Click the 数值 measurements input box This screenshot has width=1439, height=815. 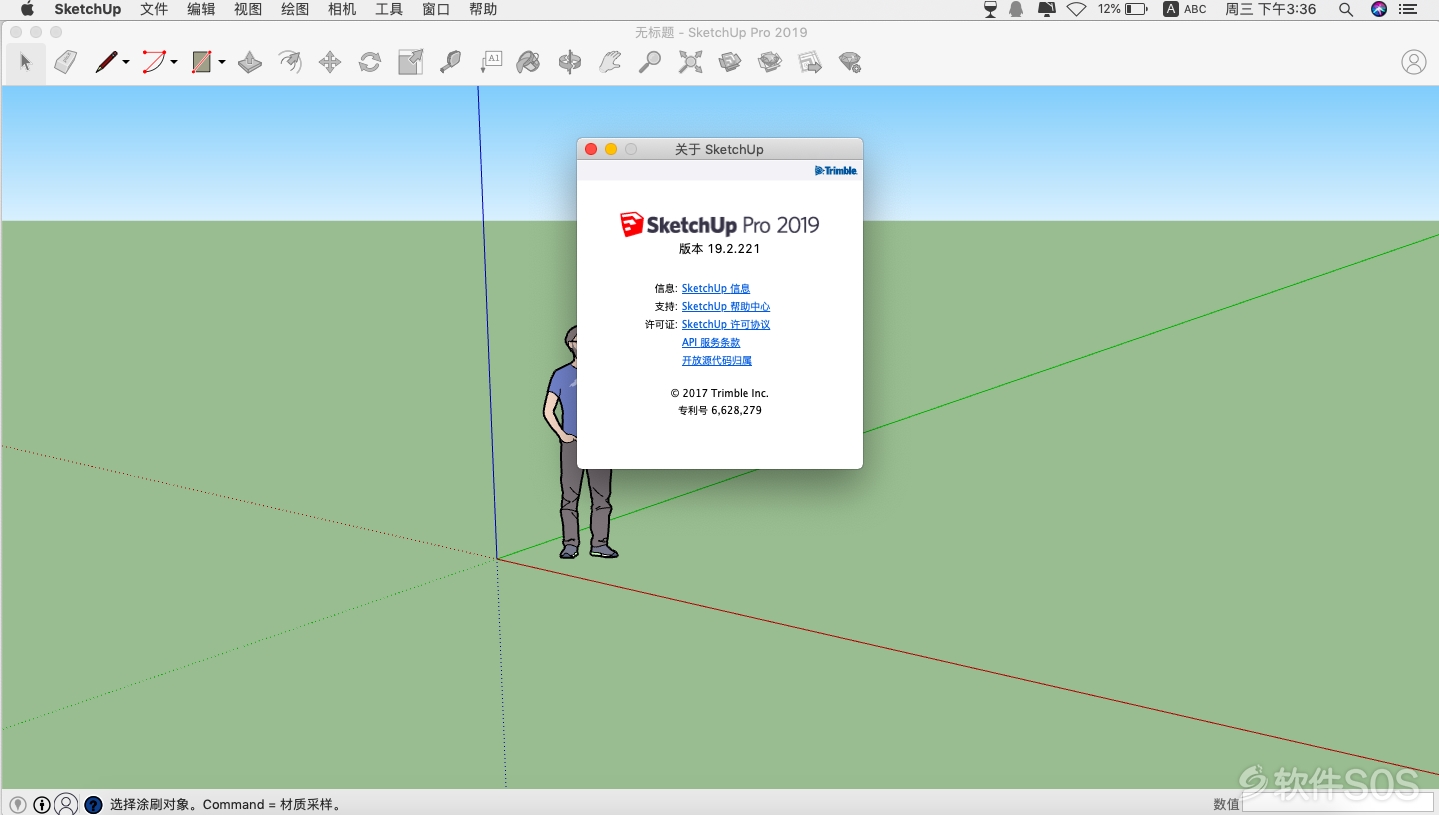tap(1338, 804)
